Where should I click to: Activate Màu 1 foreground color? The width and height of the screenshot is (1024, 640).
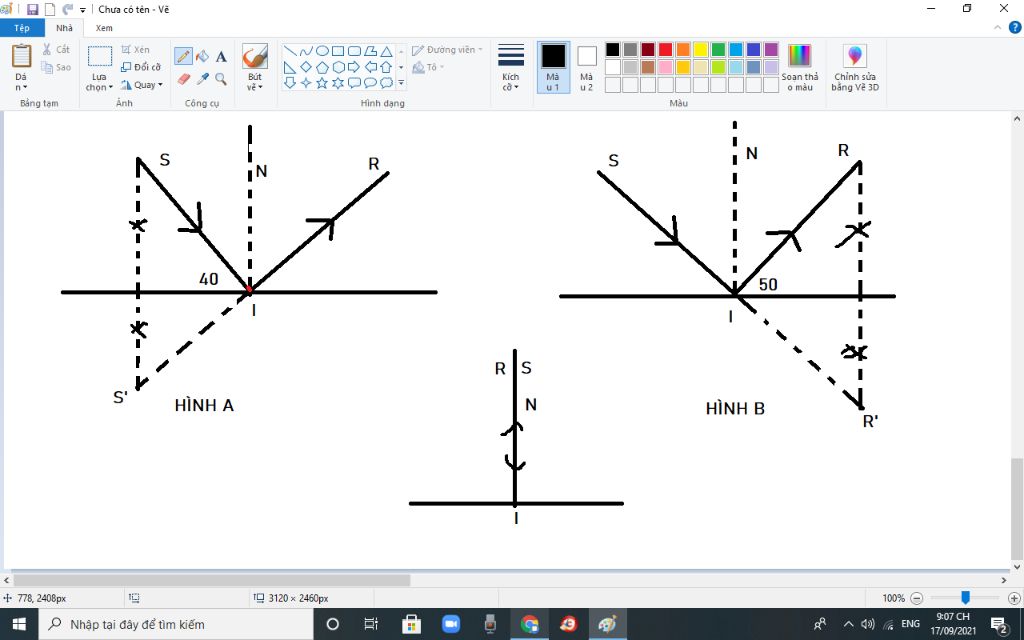(553, 67)
